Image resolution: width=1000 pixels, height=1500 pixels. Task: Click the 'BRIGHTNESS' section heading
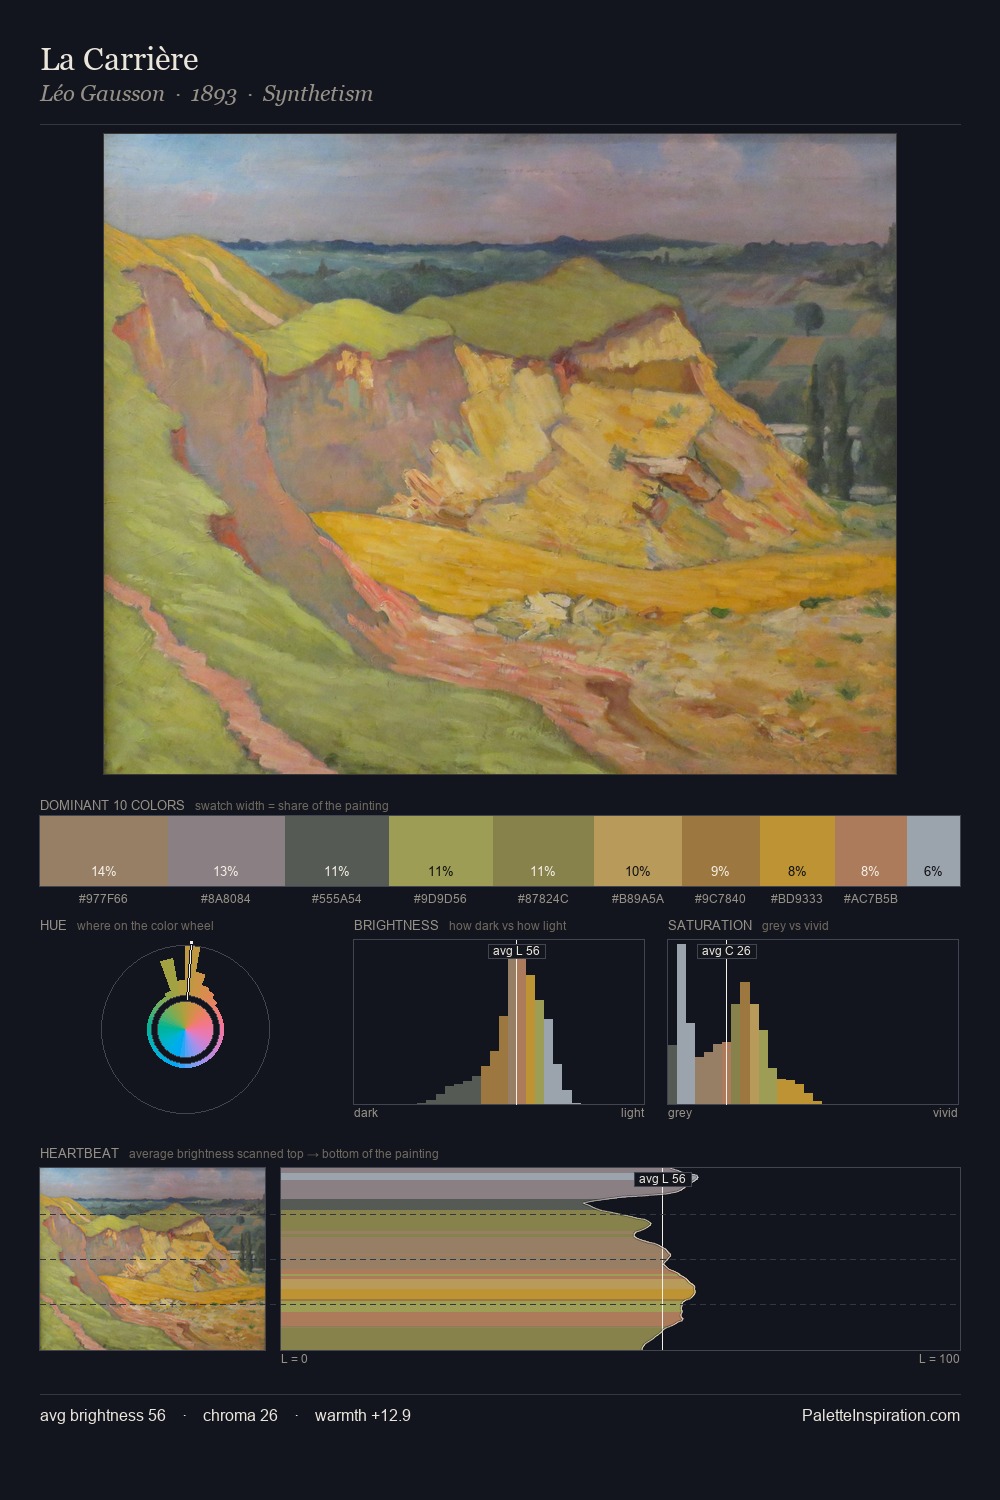(x=396, y=925)
